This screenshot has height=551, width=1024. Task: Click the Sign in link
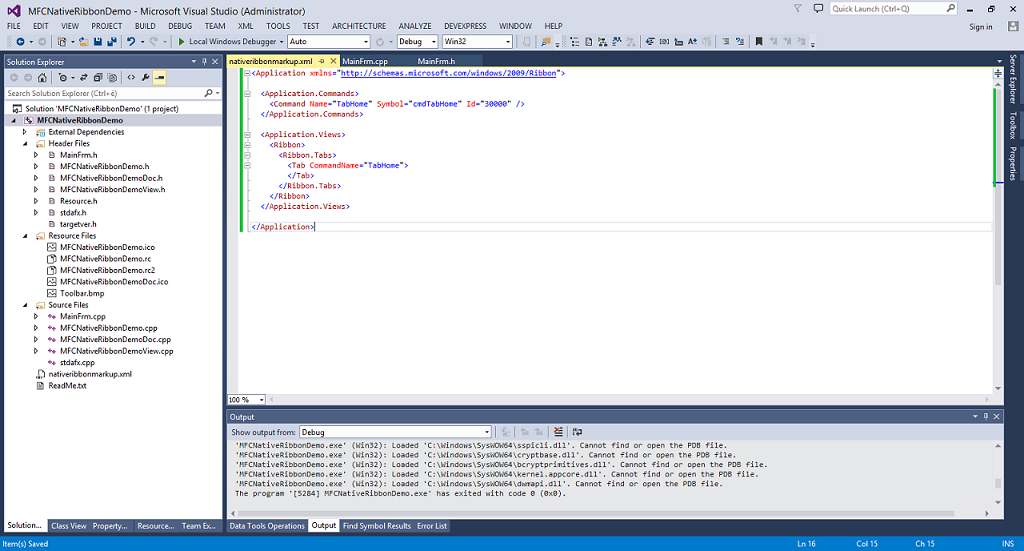980,27
